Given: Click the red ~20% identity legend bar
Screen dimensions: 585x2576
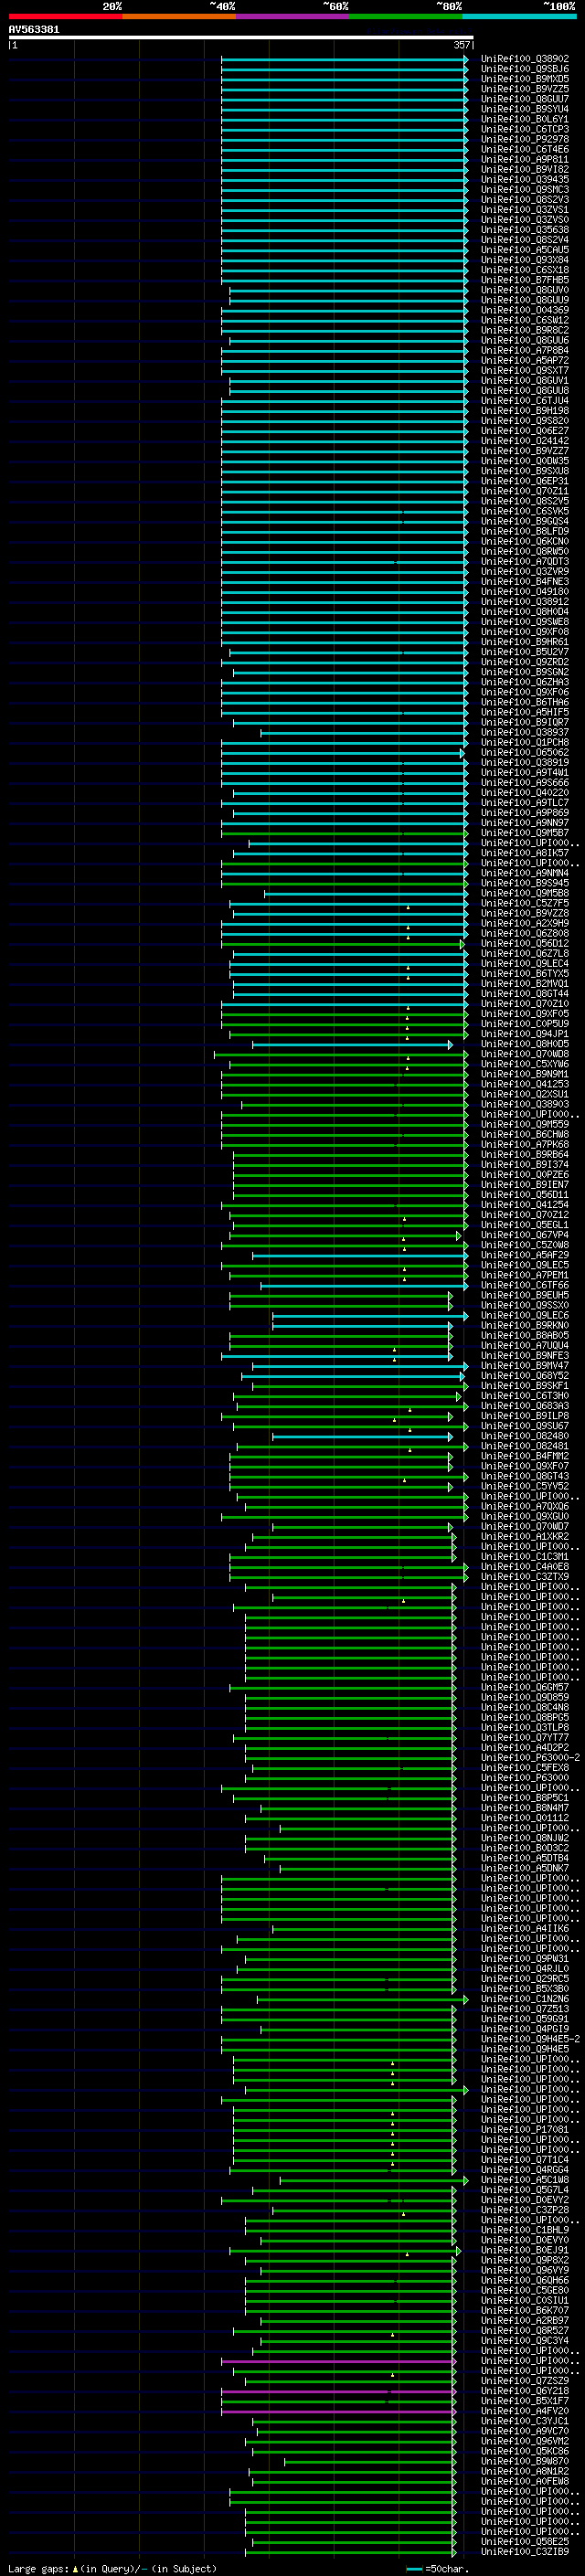Looking at the screenshot, I should (x=65, y=16).
